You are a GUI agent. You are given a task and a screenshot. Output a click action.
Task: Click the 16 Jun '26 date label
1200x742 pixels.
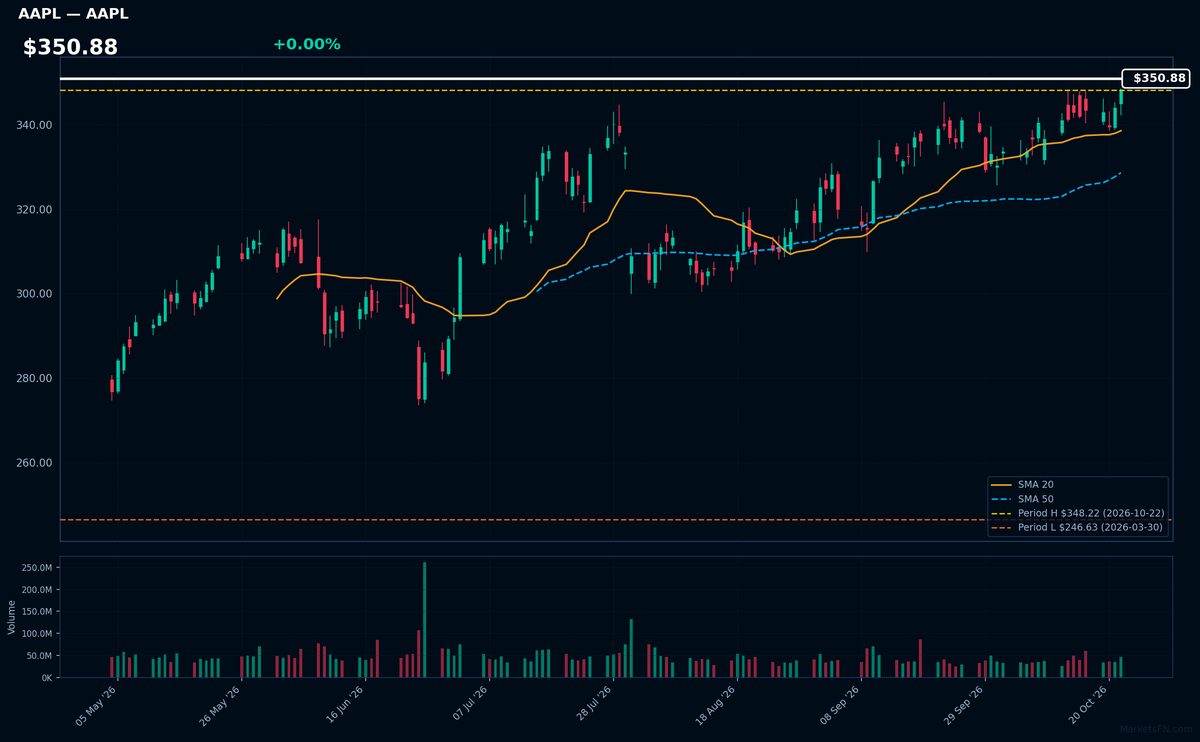click(x=344, y=705)
